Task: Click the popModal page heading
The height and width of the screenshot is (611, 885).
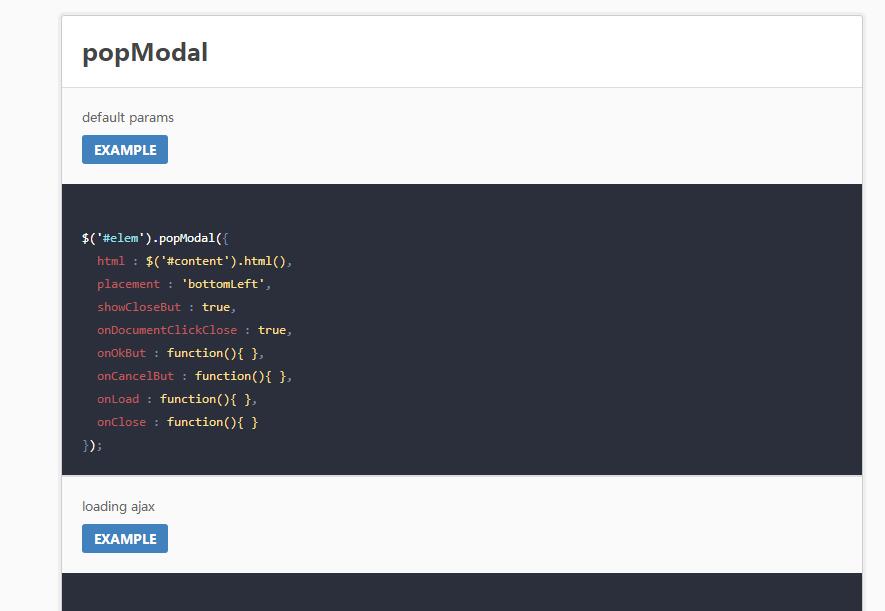Action: [145, 52]
